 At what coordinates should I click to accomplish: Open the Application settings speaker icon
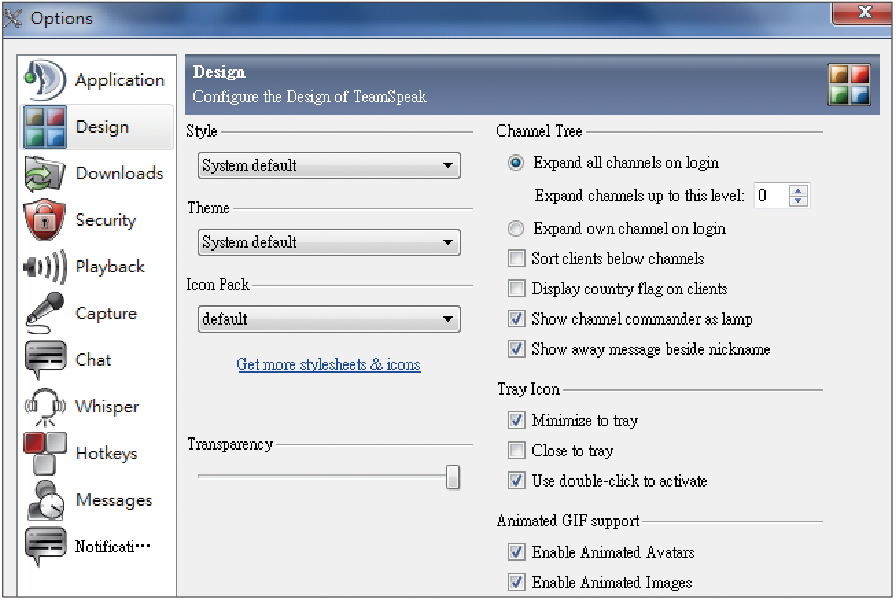click(x=45, y=80)
